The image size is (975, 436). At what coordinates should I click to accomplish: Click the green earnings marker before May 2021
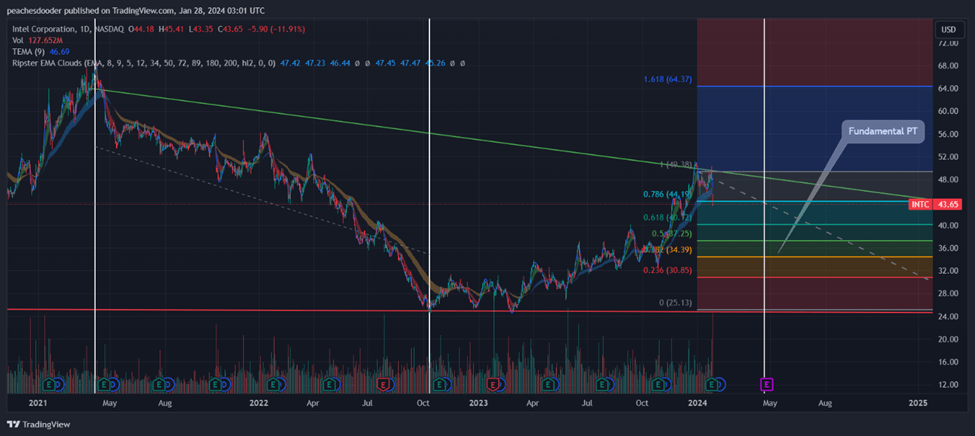(x=105, y=384)
